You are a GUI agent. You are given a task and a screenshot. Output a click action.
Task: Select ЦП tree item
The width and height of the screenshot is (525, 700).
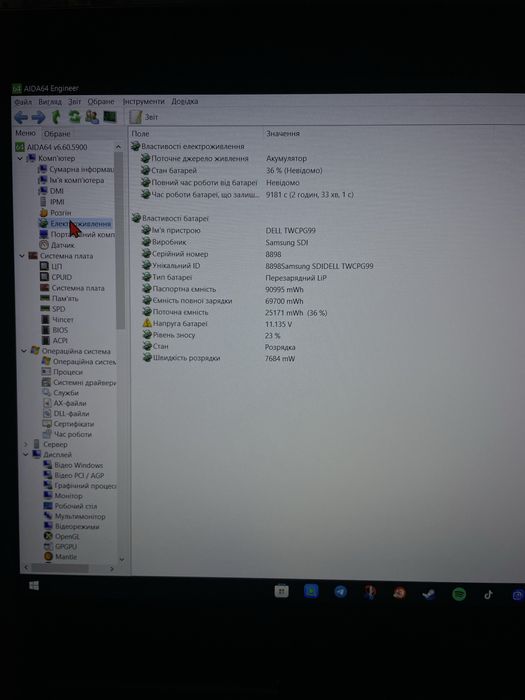click(x=51, y=267)
